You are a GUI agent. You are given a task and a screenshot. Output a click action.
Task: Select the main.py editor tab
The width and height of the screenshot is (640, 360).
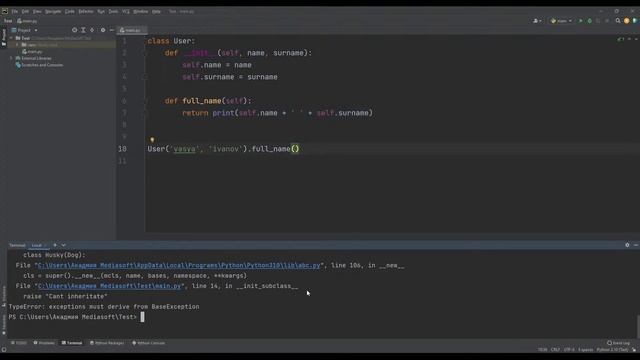[x=131, y=30]
